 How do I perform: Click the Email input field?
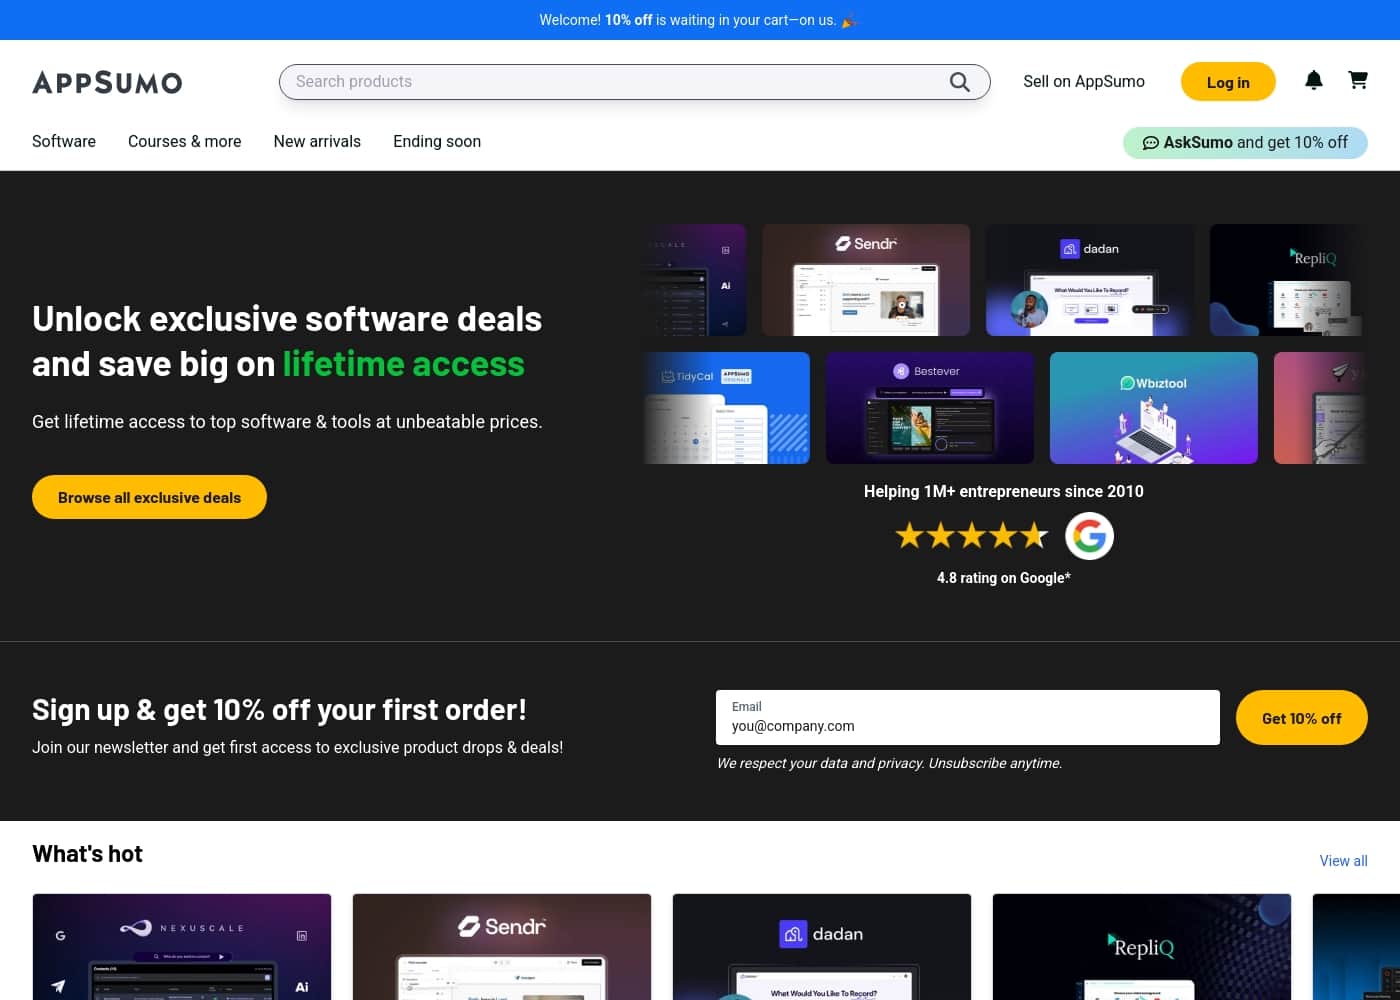point(967,717)
